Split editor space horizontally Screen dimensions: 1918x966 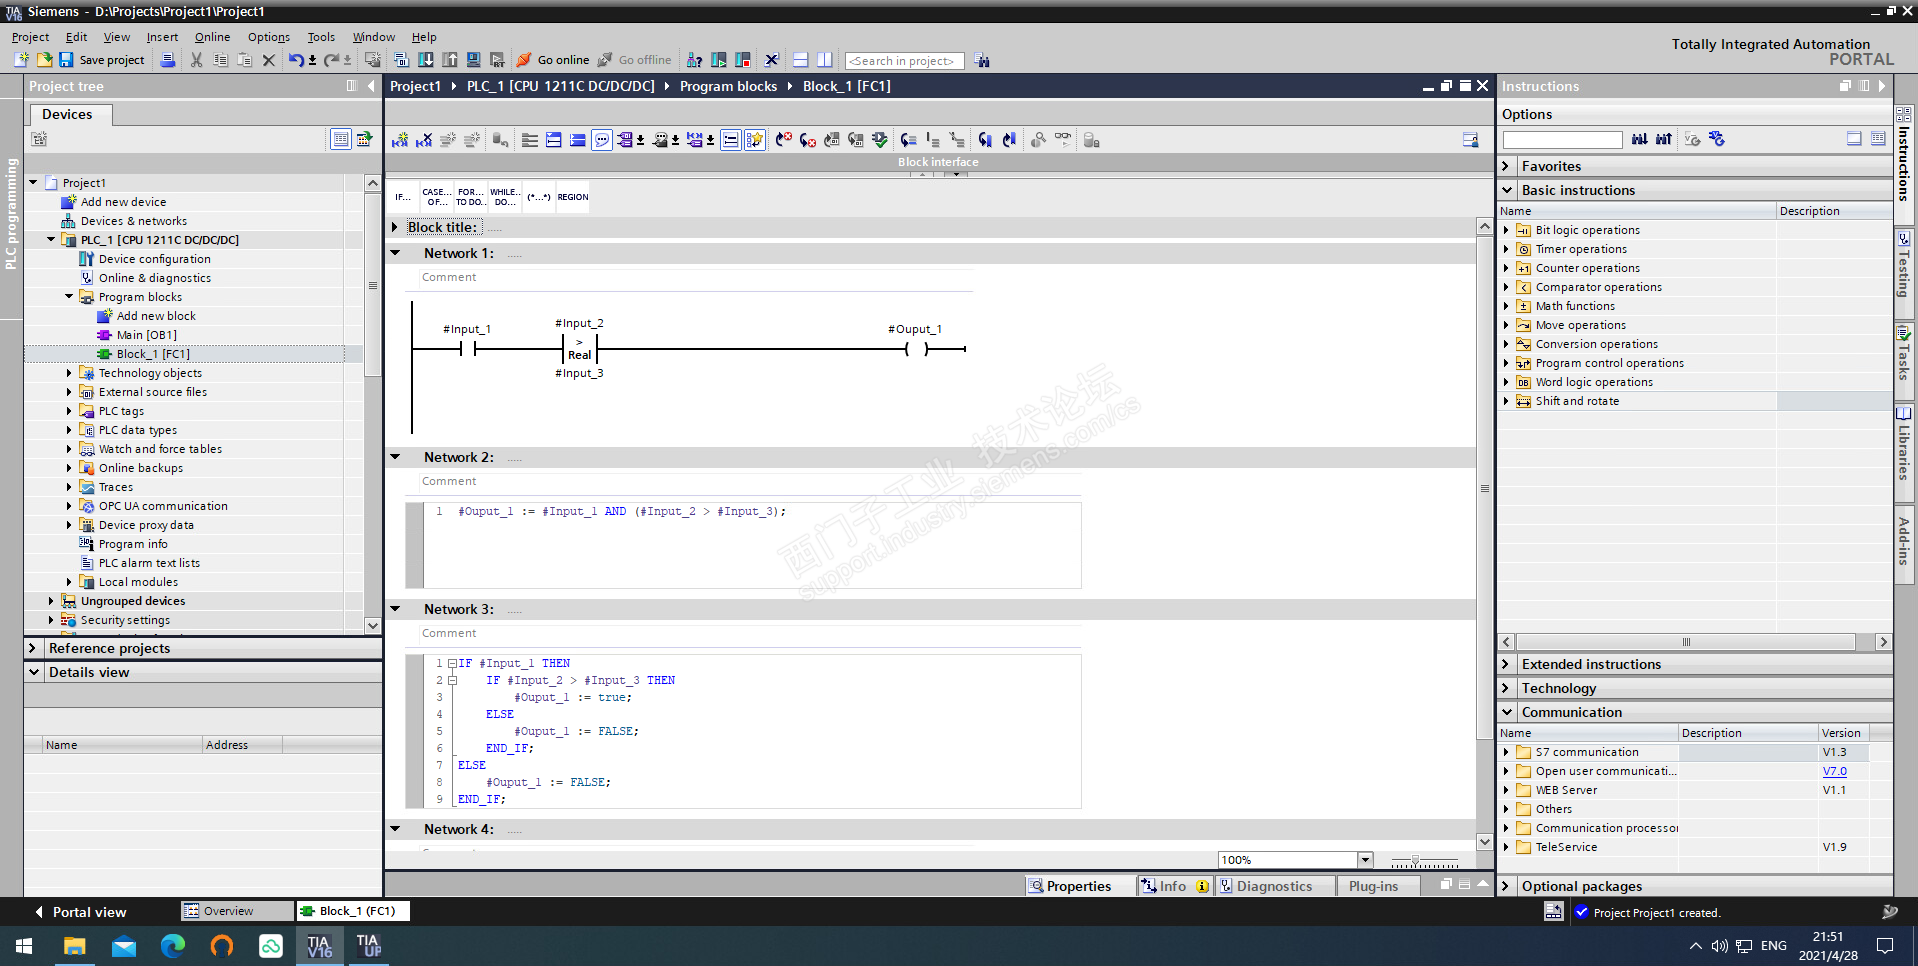click(800, 60)
